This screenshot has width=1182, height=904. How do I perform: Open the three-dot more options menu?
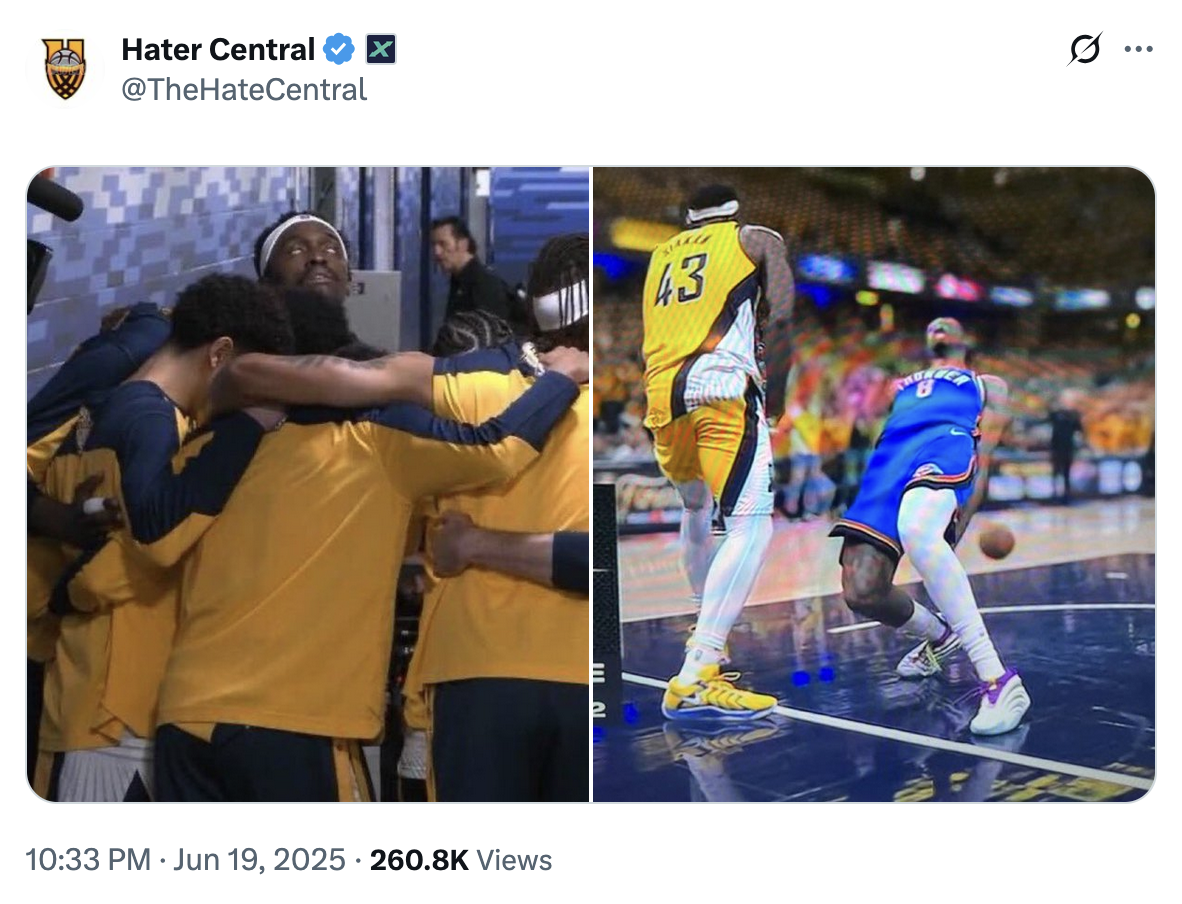(1138, 48)
